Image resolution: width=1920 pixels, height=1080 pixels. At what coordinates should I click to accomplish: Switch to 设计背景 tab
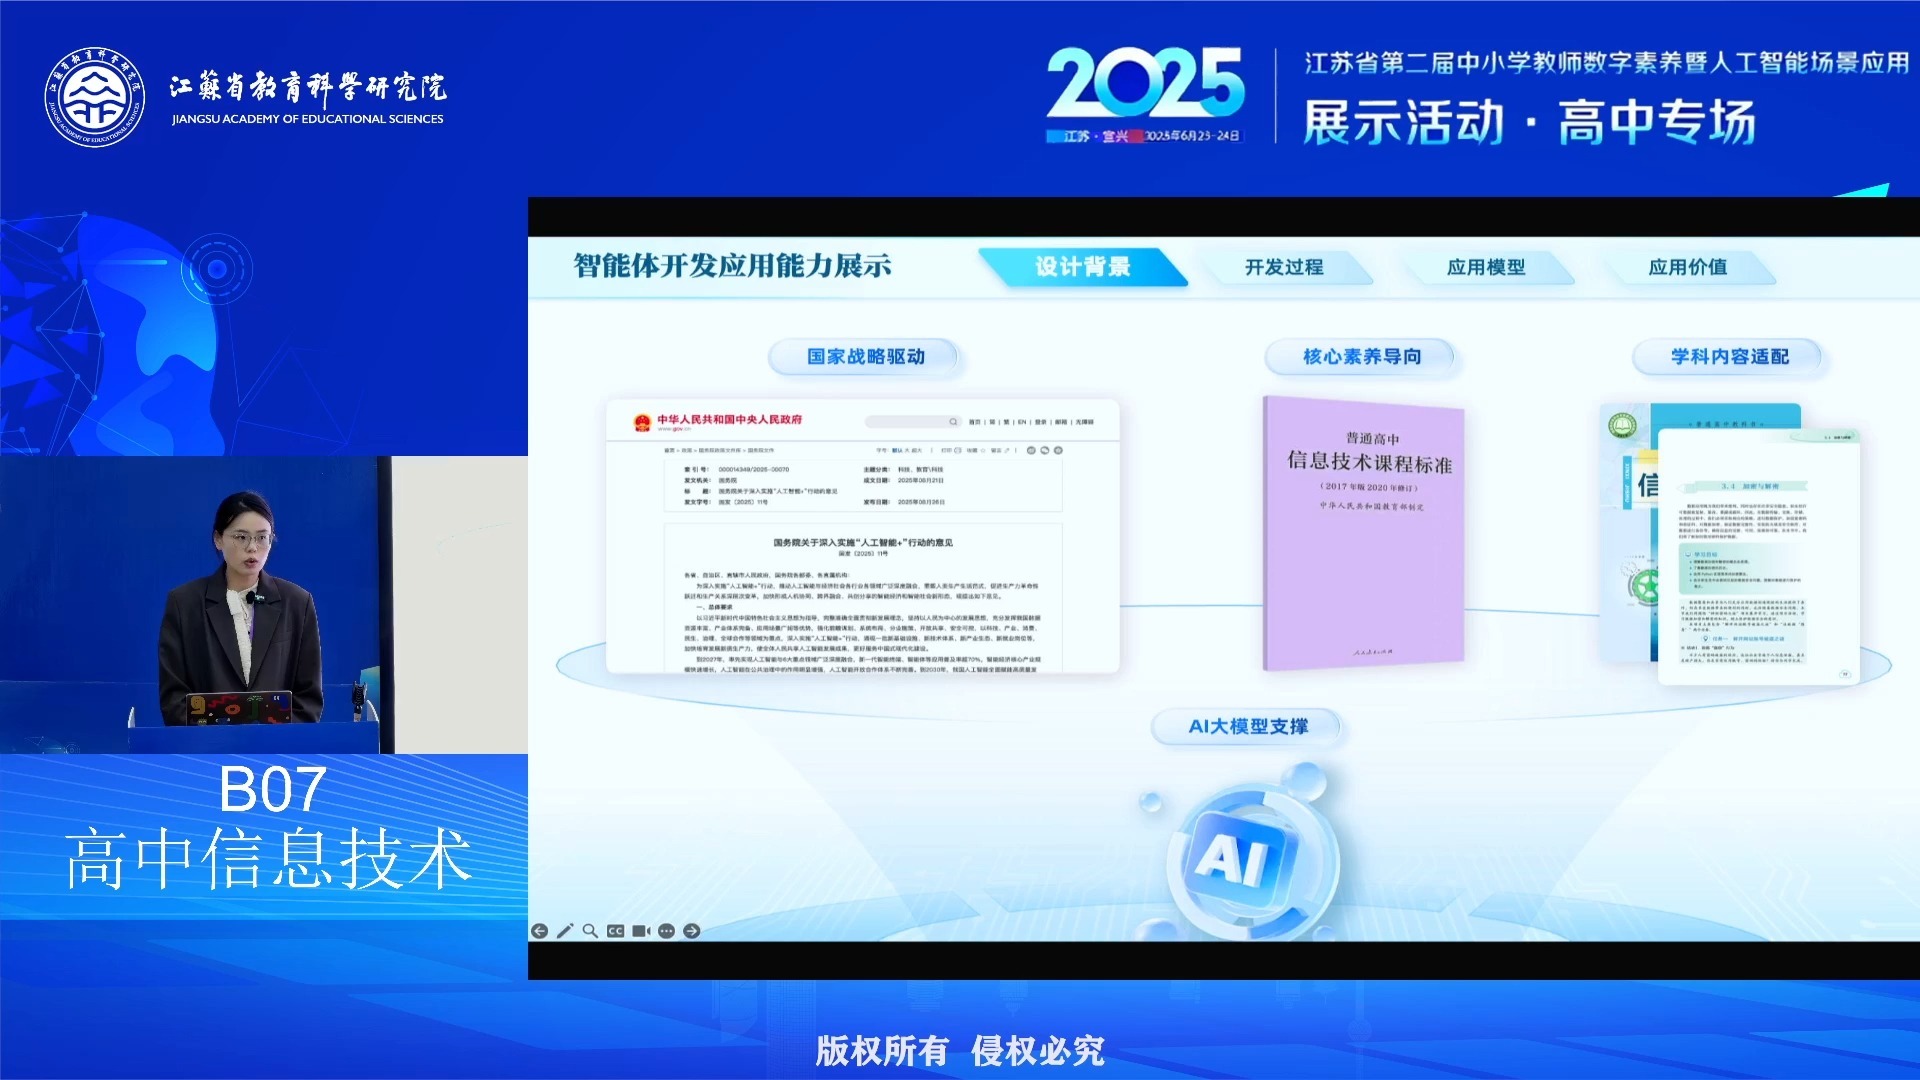coord(1082,267)
